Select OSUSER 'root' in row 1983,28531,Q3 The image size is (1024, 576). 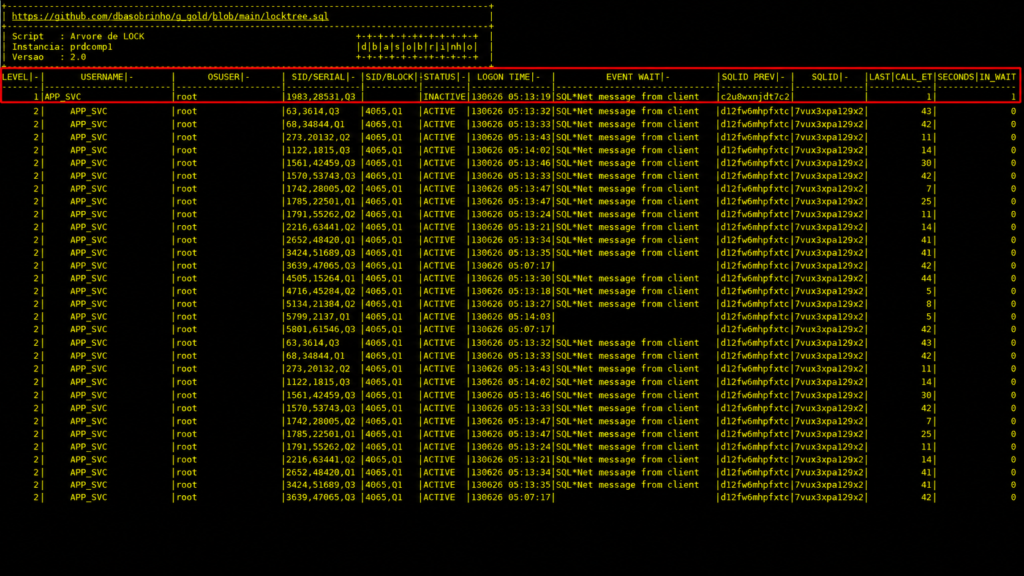(x=186, y=97)
